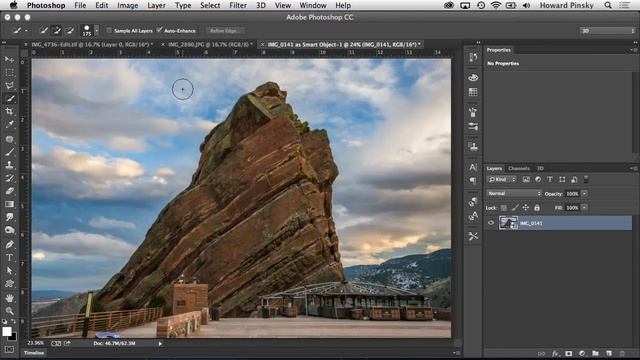Swap foreground and background colors
Image resolution: width=640 pixels, height=360 pixels.
[13, 322]
